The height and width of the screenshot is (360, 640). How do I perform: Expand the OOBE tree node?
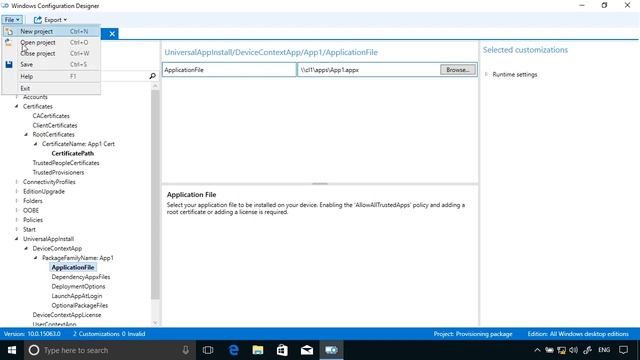[x=17, y=210]
